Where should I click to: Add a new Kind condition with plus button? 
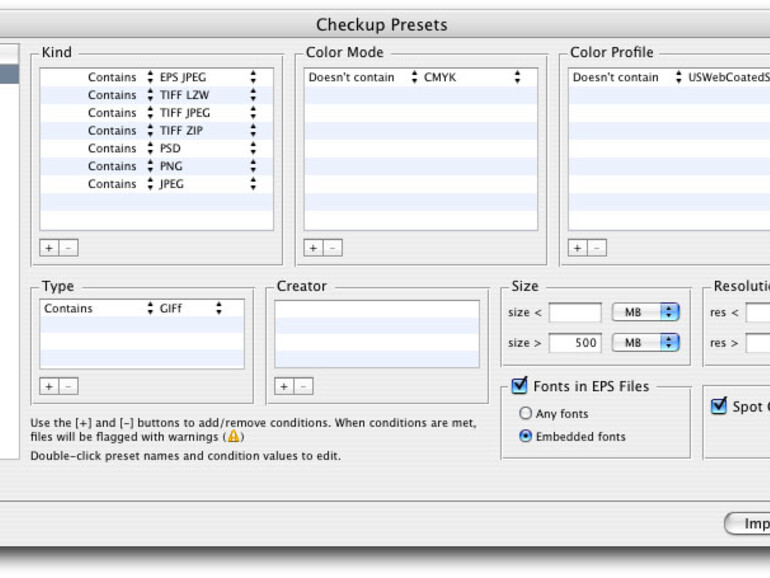pyautogui.click(x=50, y=248)
